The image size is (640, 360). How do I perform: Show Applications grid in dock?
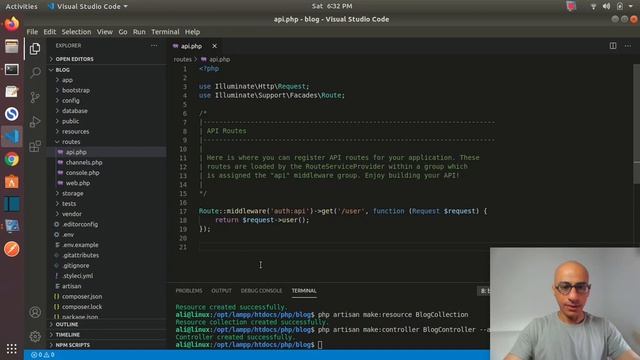pyautogui.click(x=11, y=349)
